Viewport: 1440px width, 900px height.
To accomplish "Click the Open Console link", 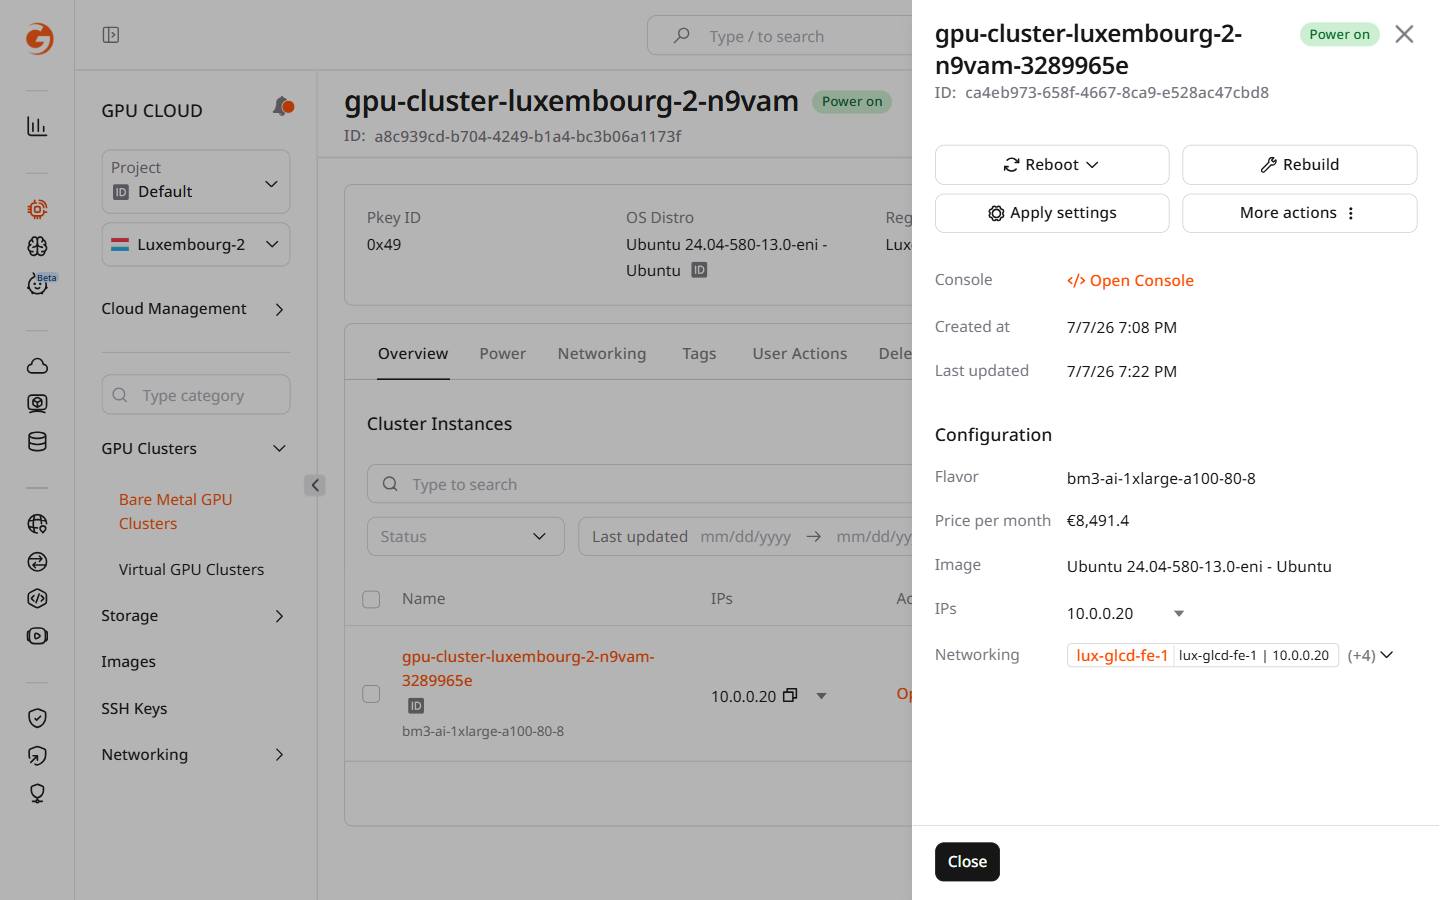I will tap(1130, 280).
